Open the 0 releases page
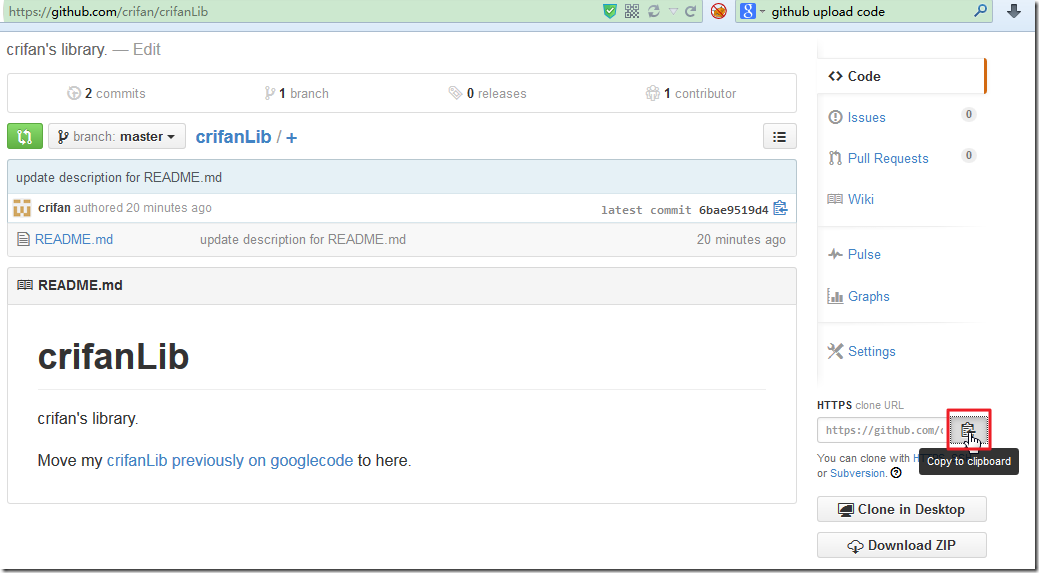 point(487,93)
